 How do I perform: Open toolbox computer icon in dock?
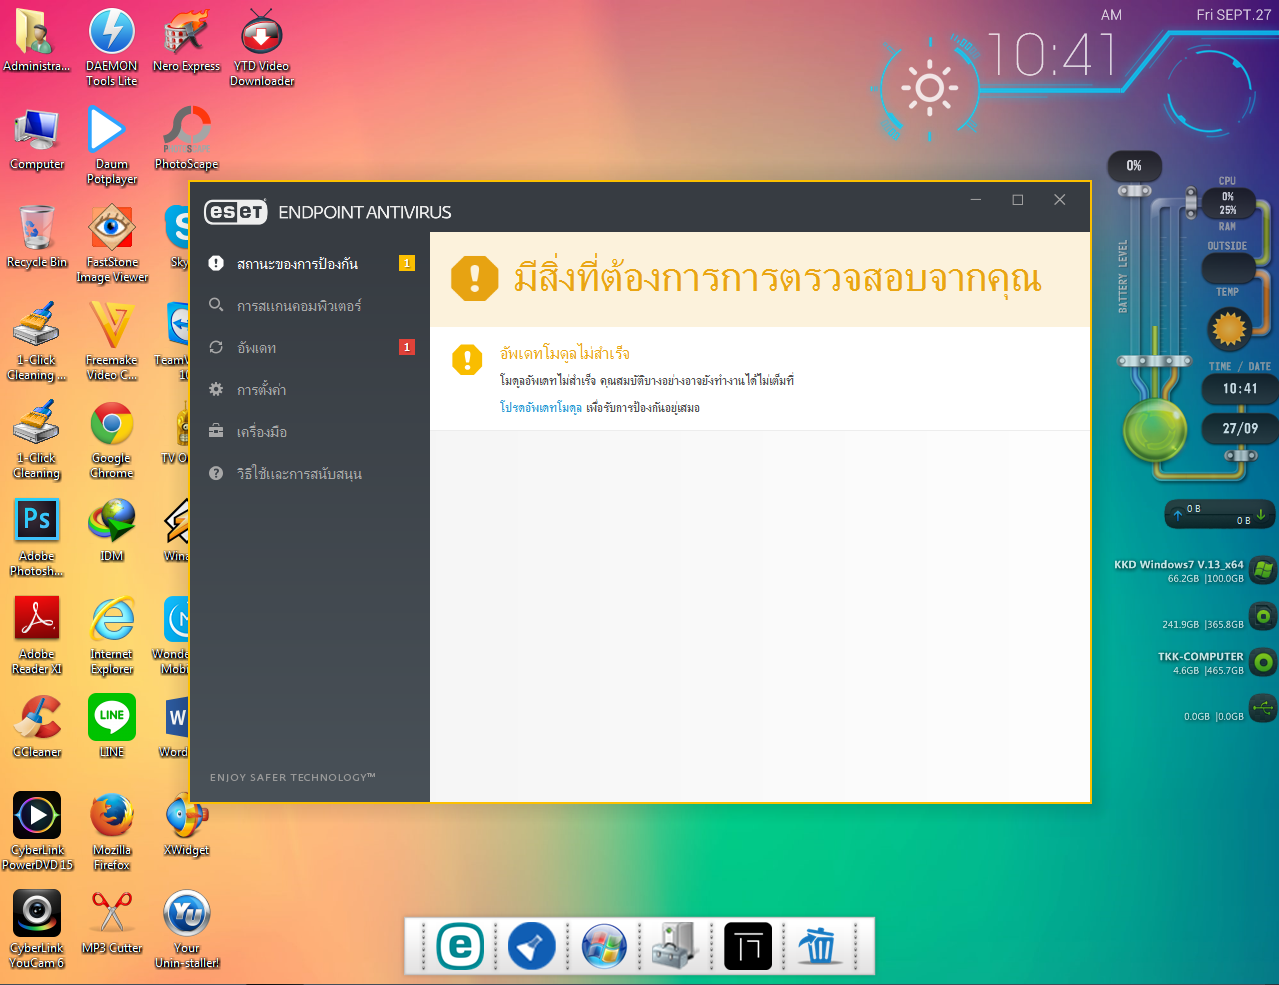676,946
